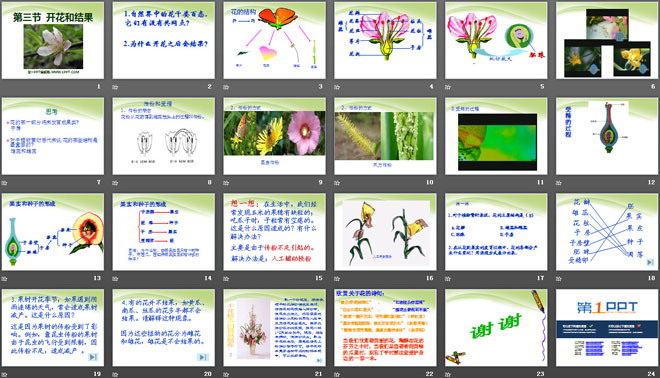The image size is (660, 378).
Task: Select slide 10 wind pollination photos
Action: [385, 136]
